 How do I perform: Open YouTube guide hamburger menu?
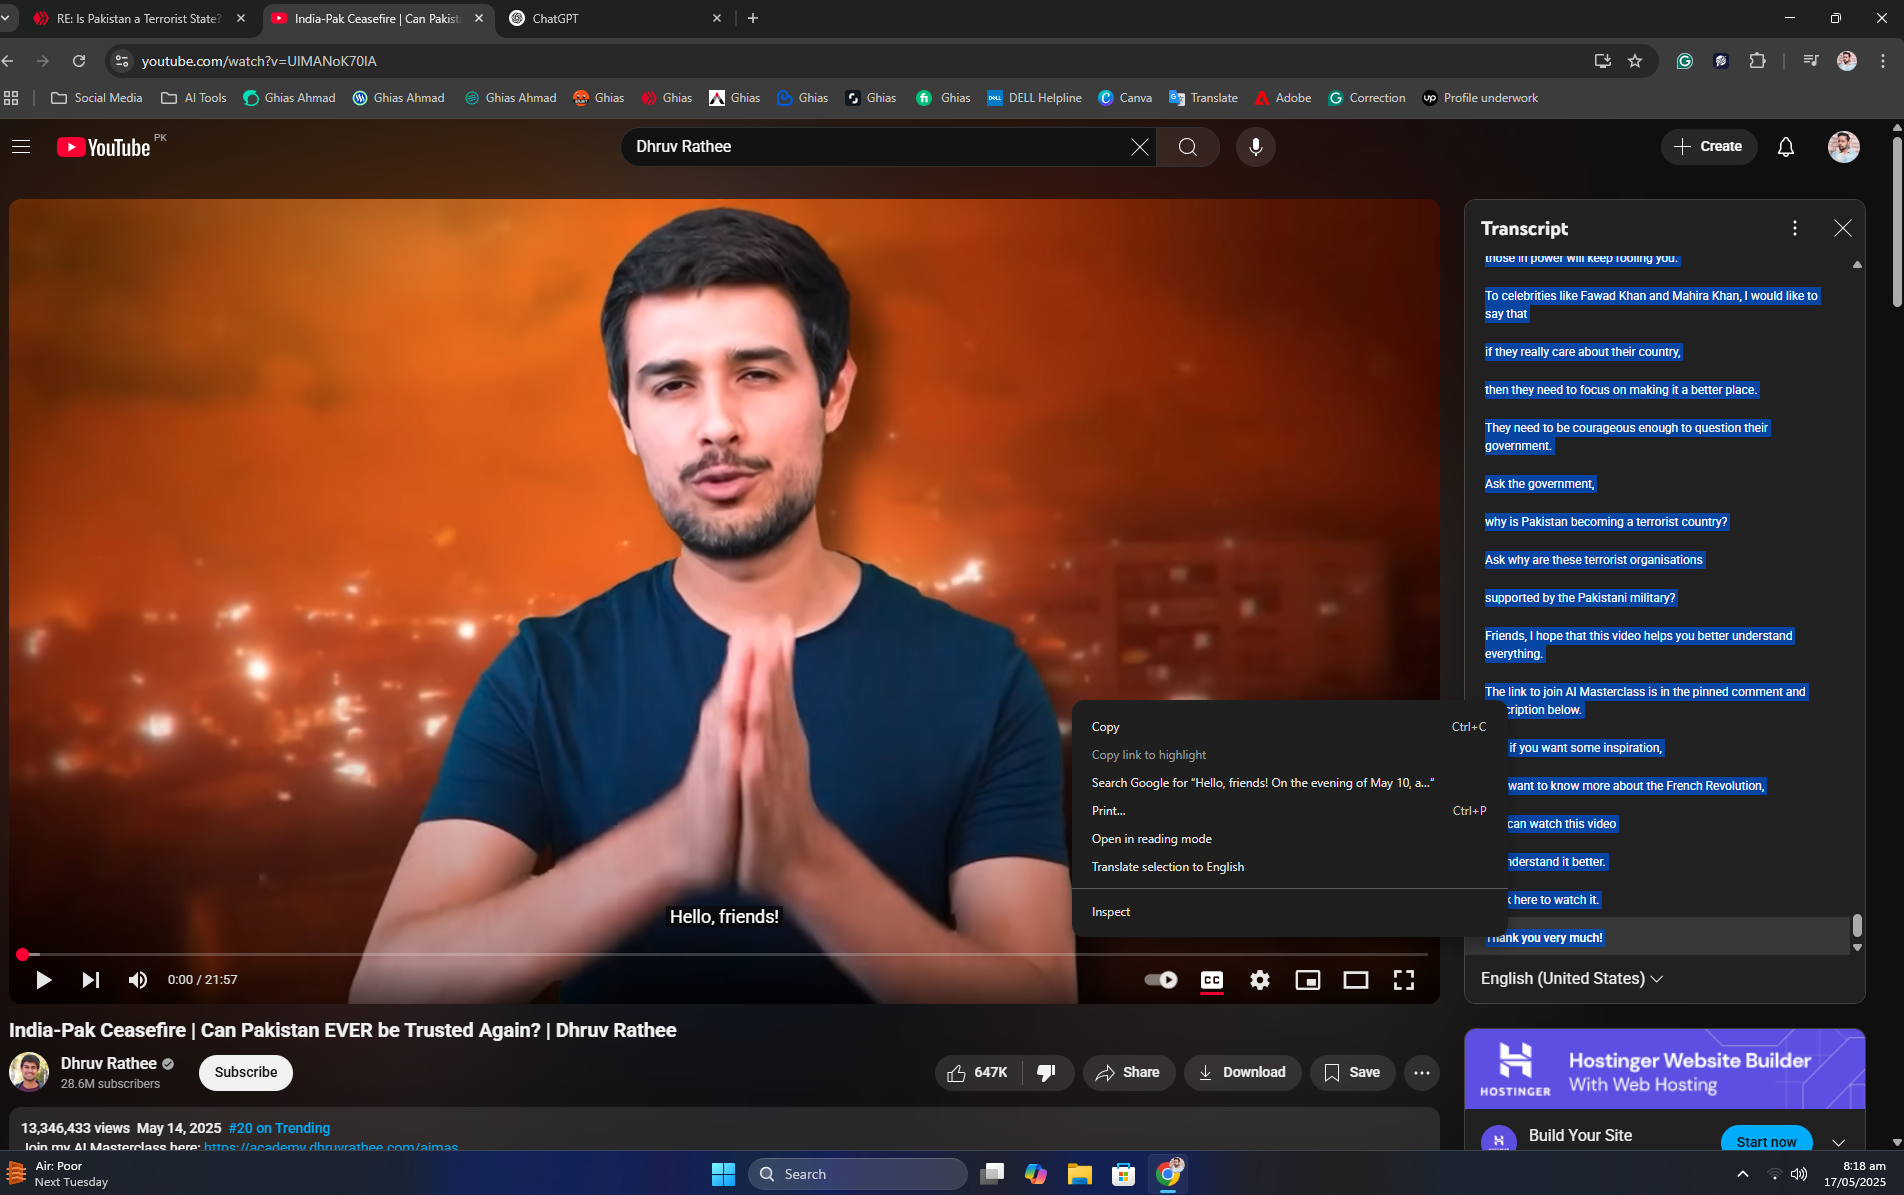[x=21, y=147]
